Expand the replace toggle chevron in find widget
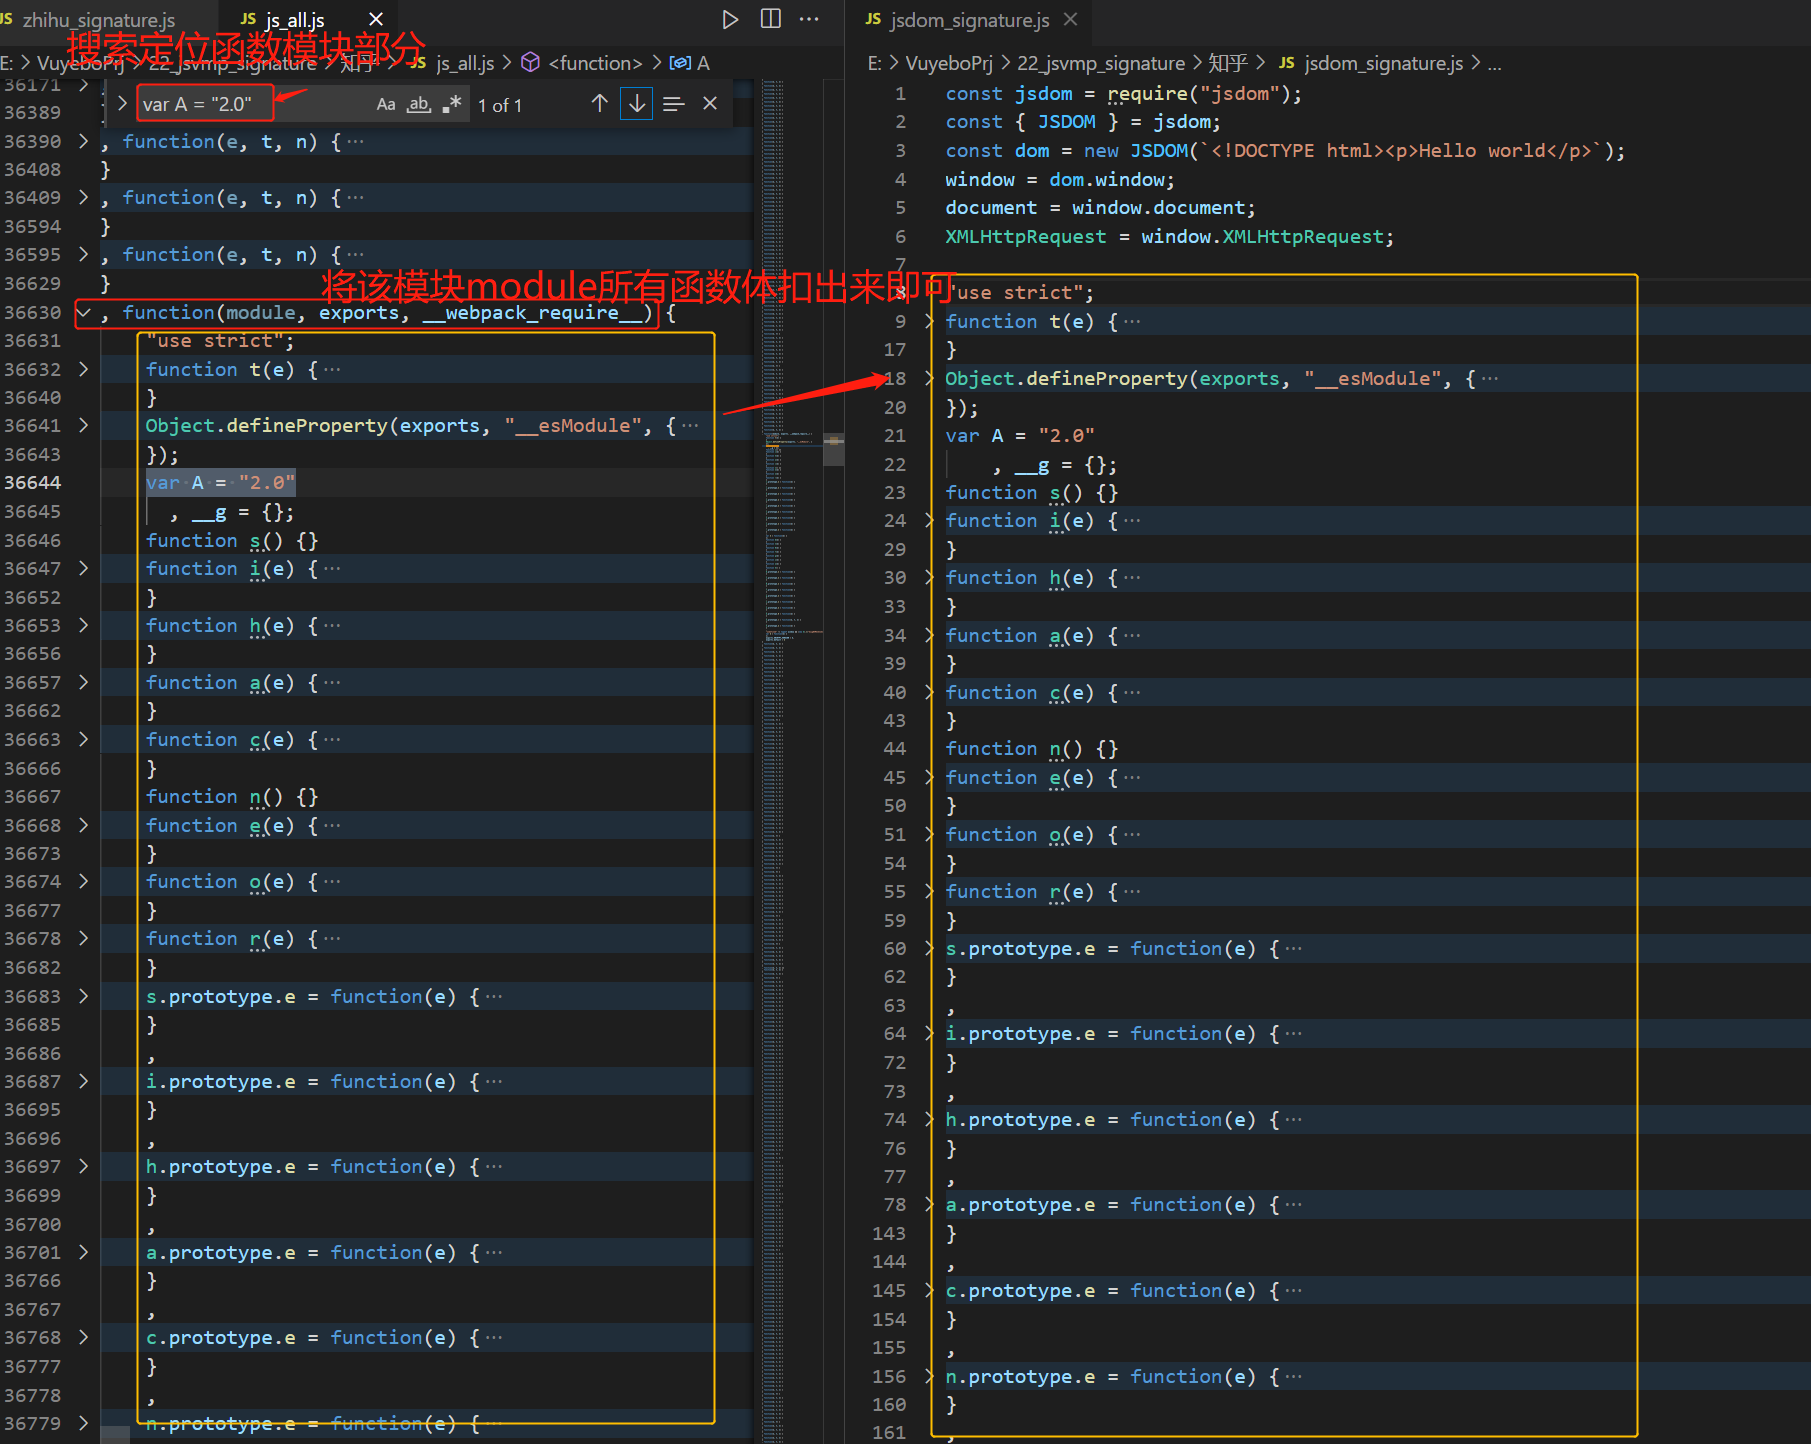The width and height of the screenshot is (1811, 1444). (122, 103)
